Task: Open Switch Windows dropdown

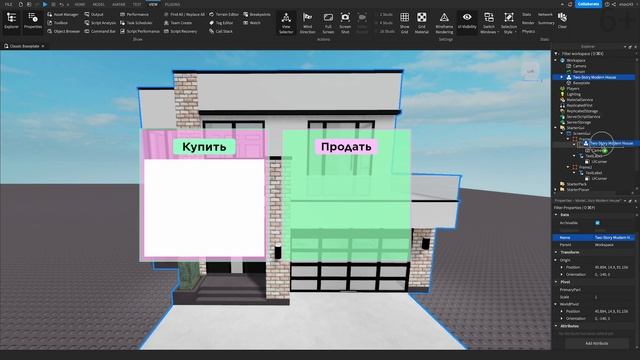Action: [489, 23]
